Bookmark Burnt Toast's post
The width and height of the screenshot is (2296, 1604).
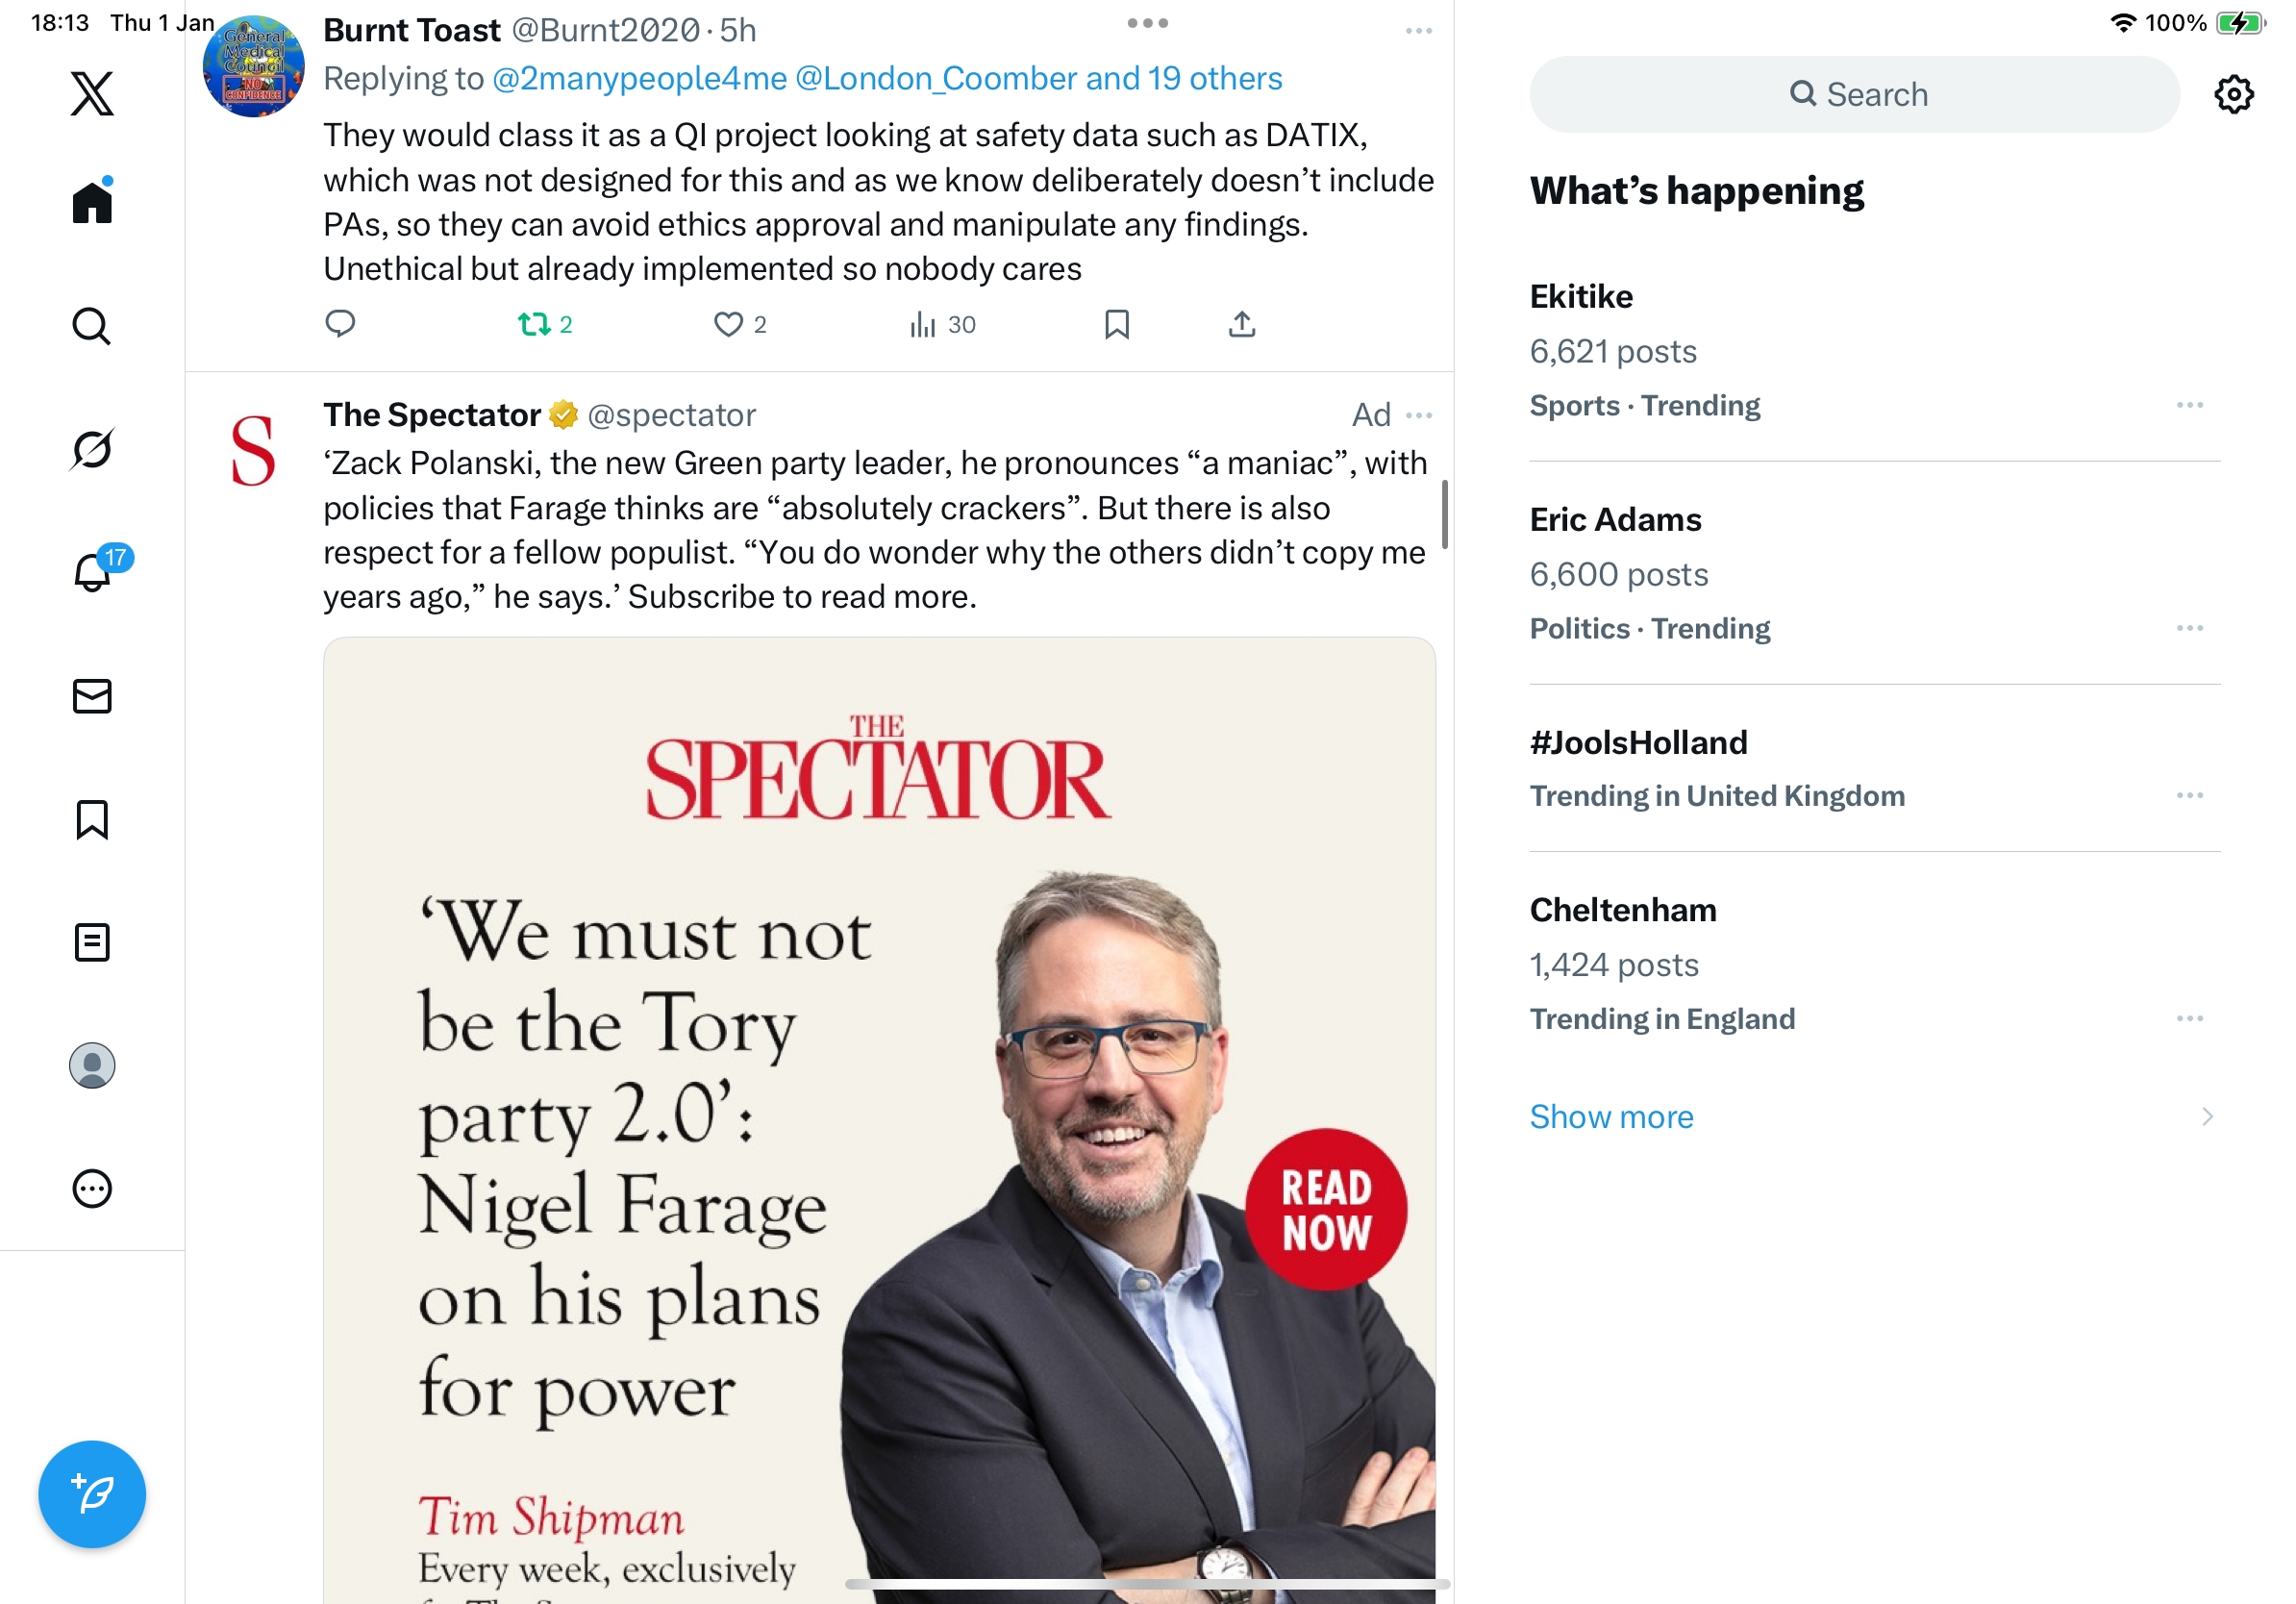pyautogui.click(x=1116, y=324)
